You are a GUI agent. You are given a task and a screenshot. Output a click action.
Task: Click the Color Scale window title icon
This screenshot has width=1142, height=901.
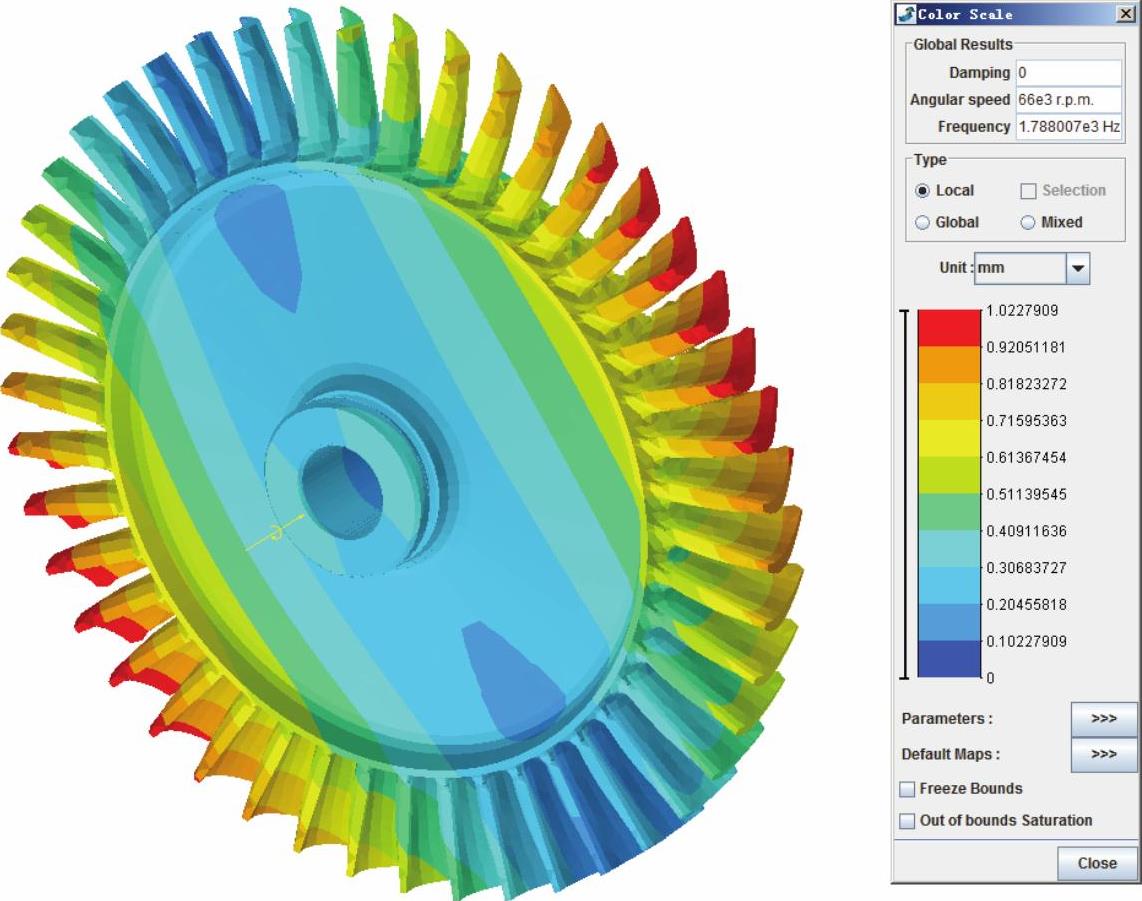click(x=906, y=14)
